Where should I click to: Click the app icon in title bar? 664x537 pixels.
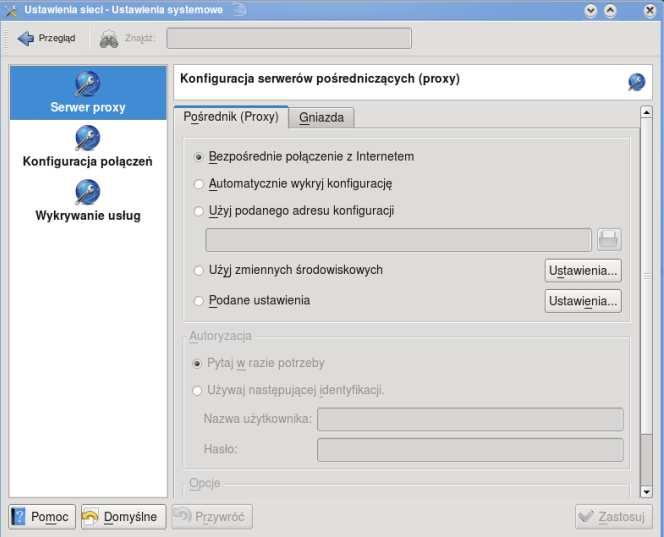10,10
